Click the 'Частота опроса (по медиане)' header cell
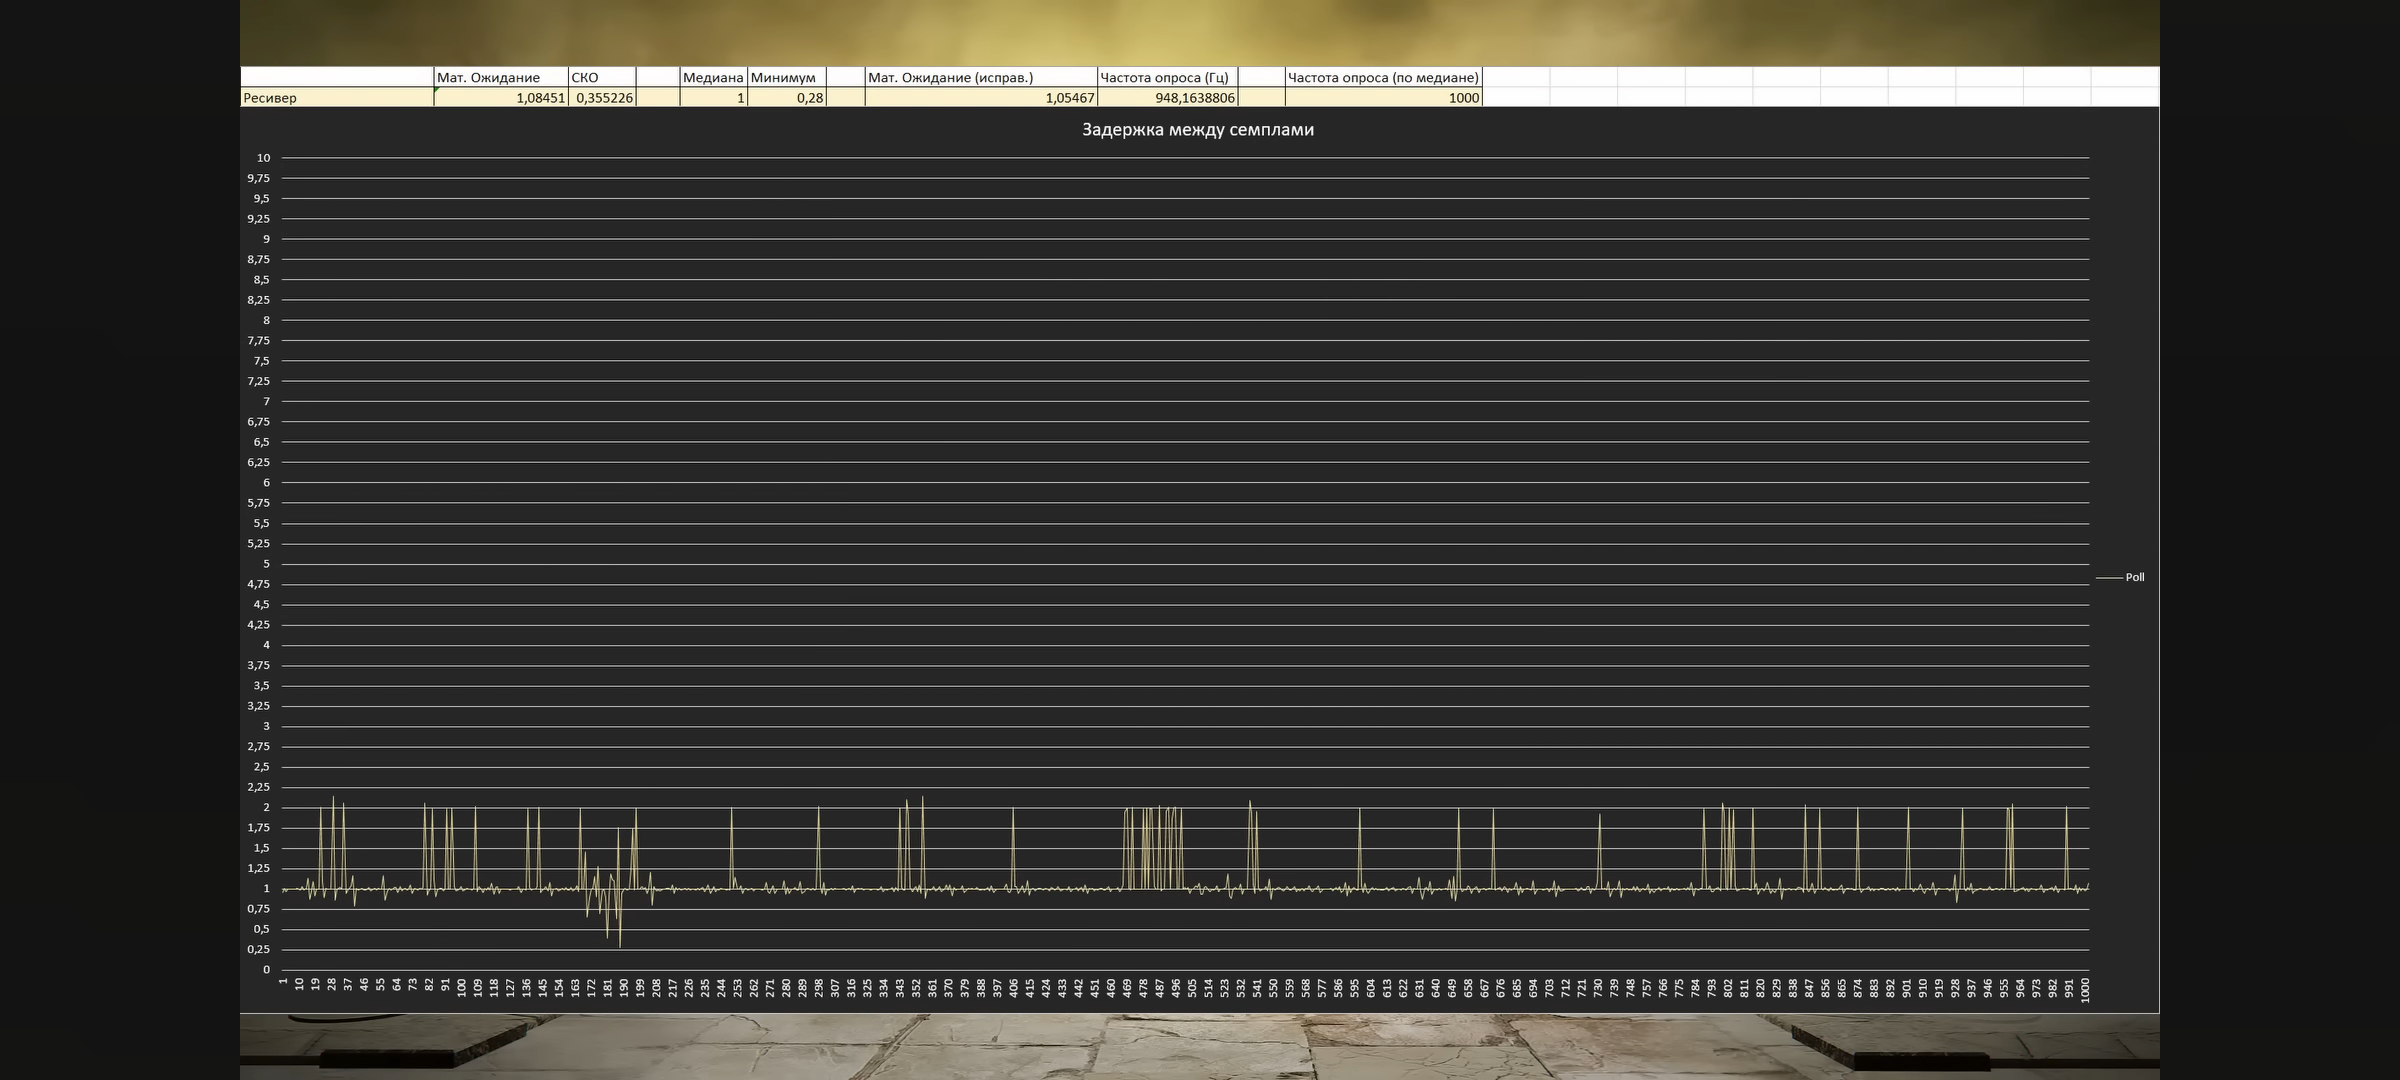Viewport: 2400px width, 1080px height. click(x=1383, y=78)
